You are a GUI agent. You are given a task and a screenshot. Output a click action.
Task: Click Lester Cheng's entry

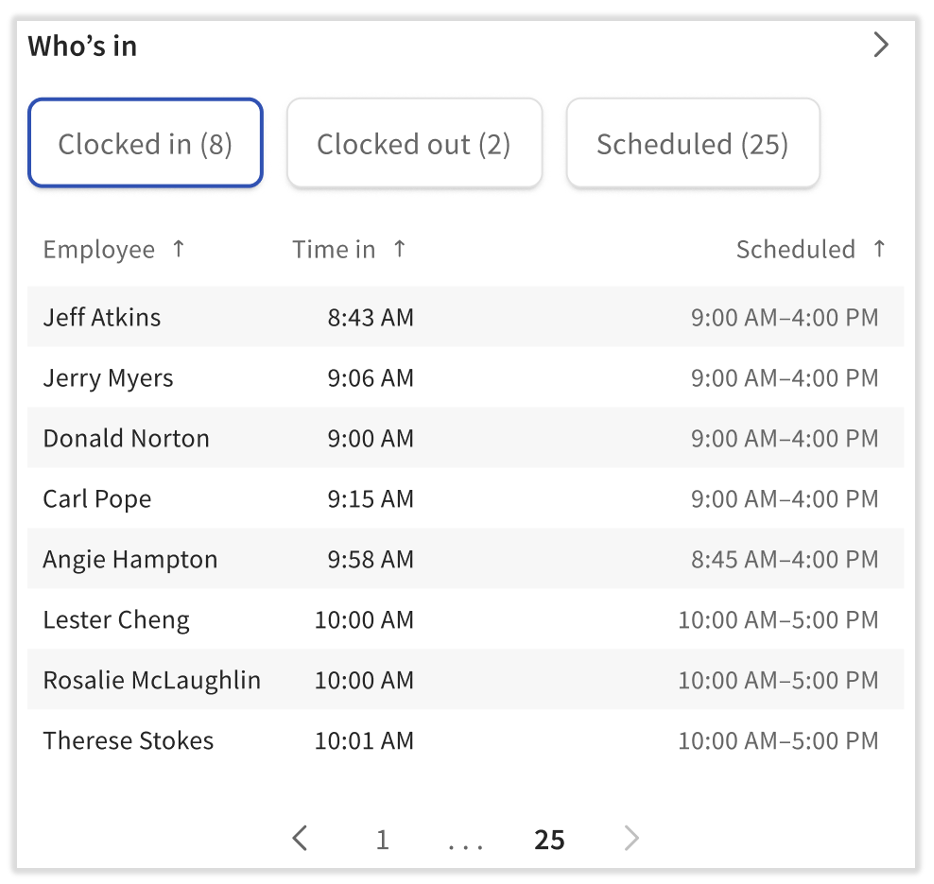click(116, 620)
